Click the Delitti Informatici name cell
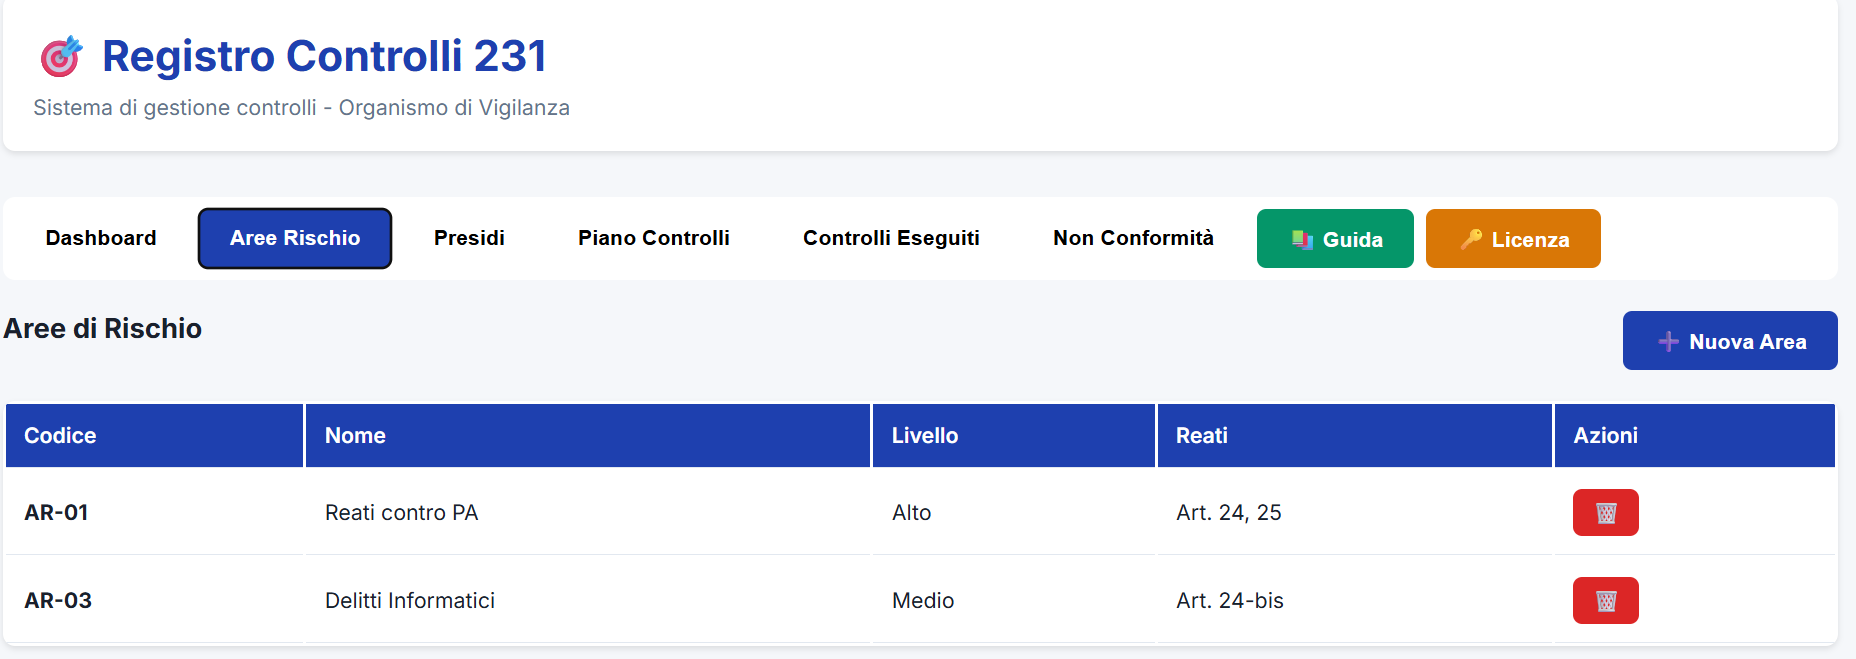The height and width of the screenshot is (659, 1856). click(x=410, y=601)
